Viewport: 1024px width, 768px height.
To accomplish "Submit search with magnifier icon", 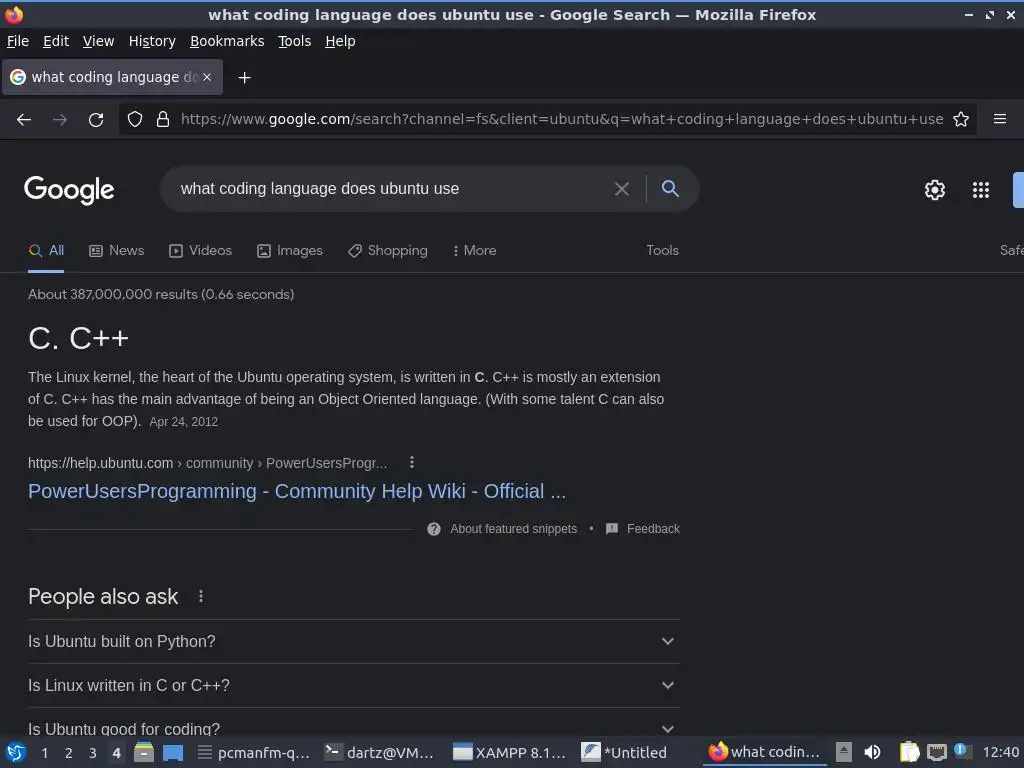I will point(670,188).
